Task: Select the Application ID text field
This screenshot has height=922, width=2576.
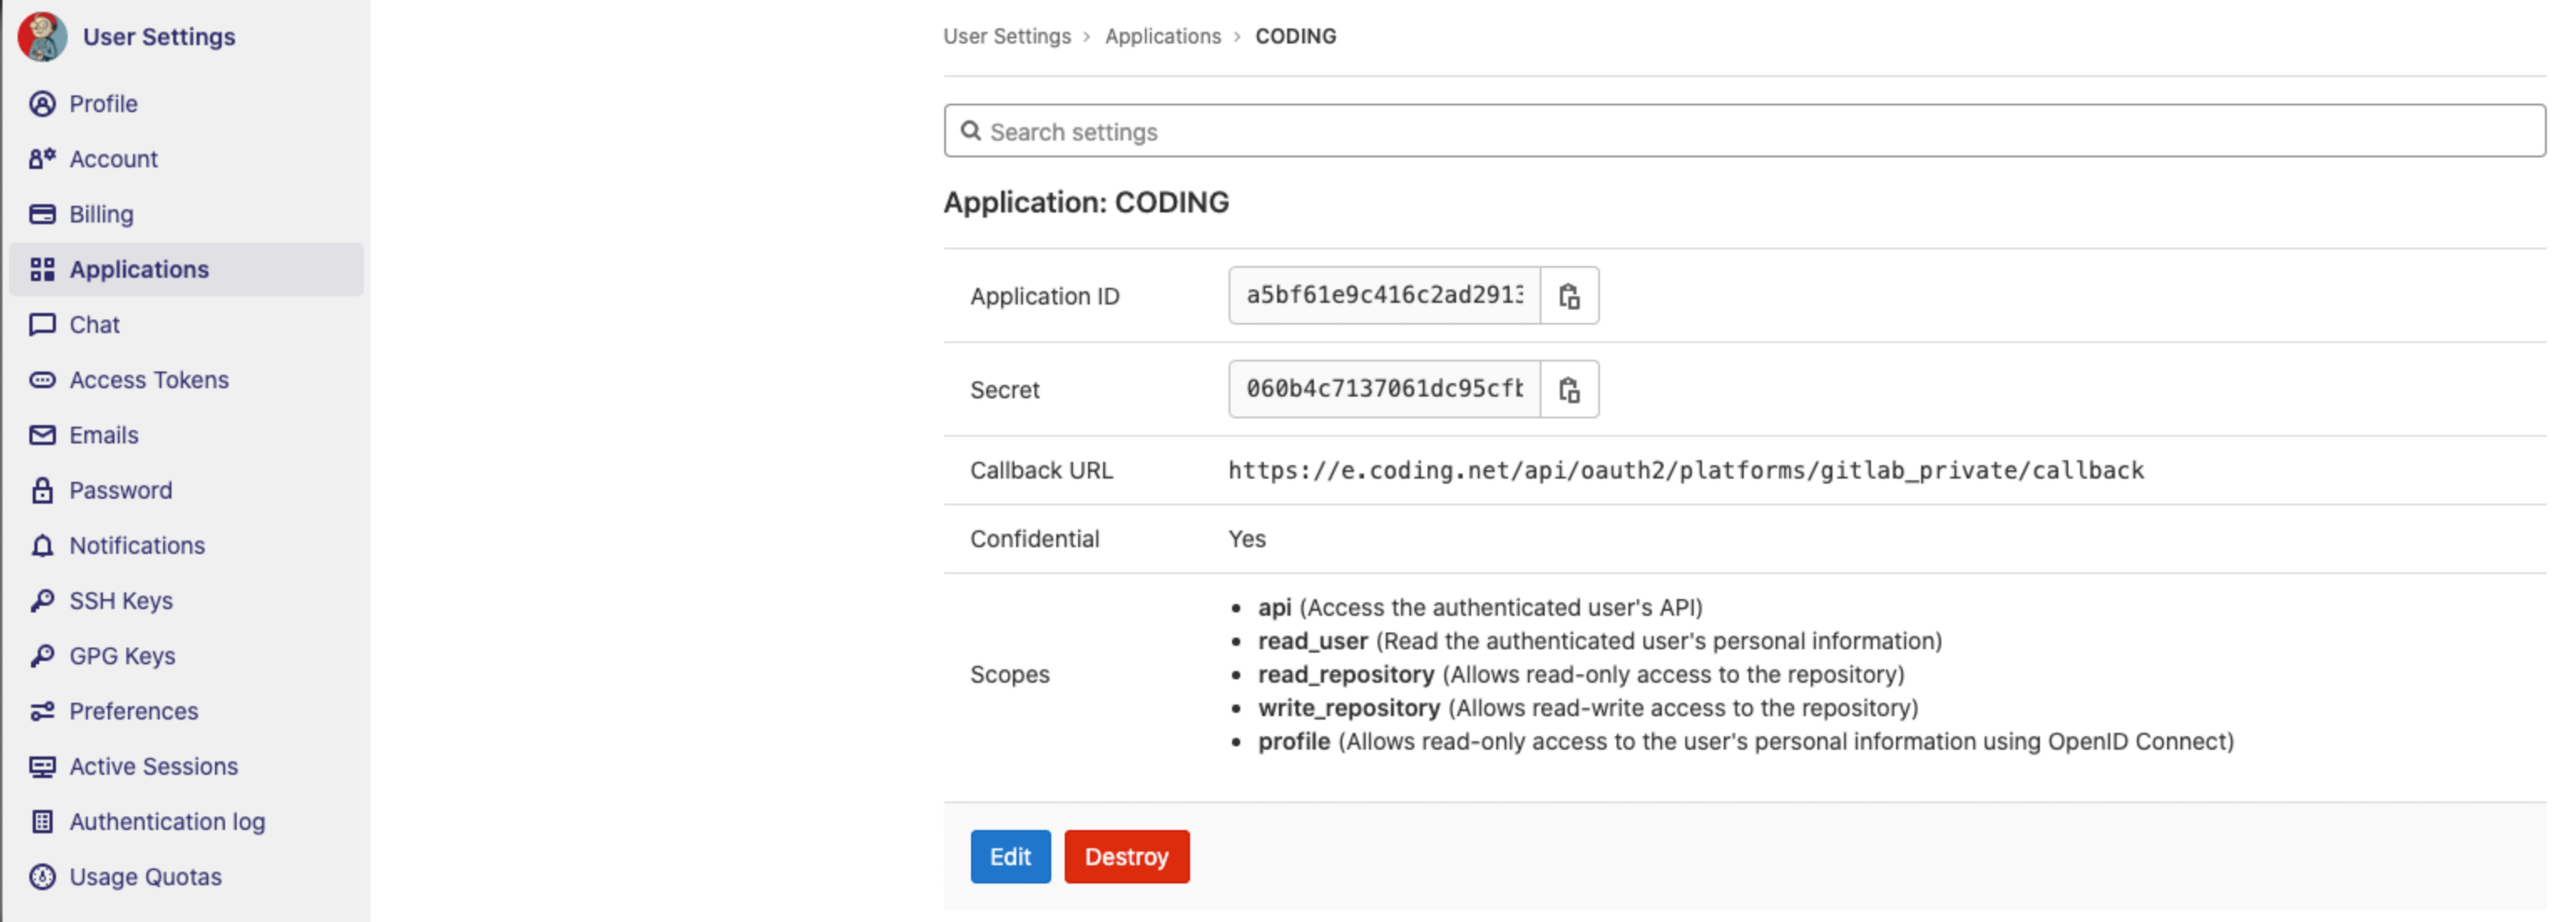Action: click(x=1383, y=295)
